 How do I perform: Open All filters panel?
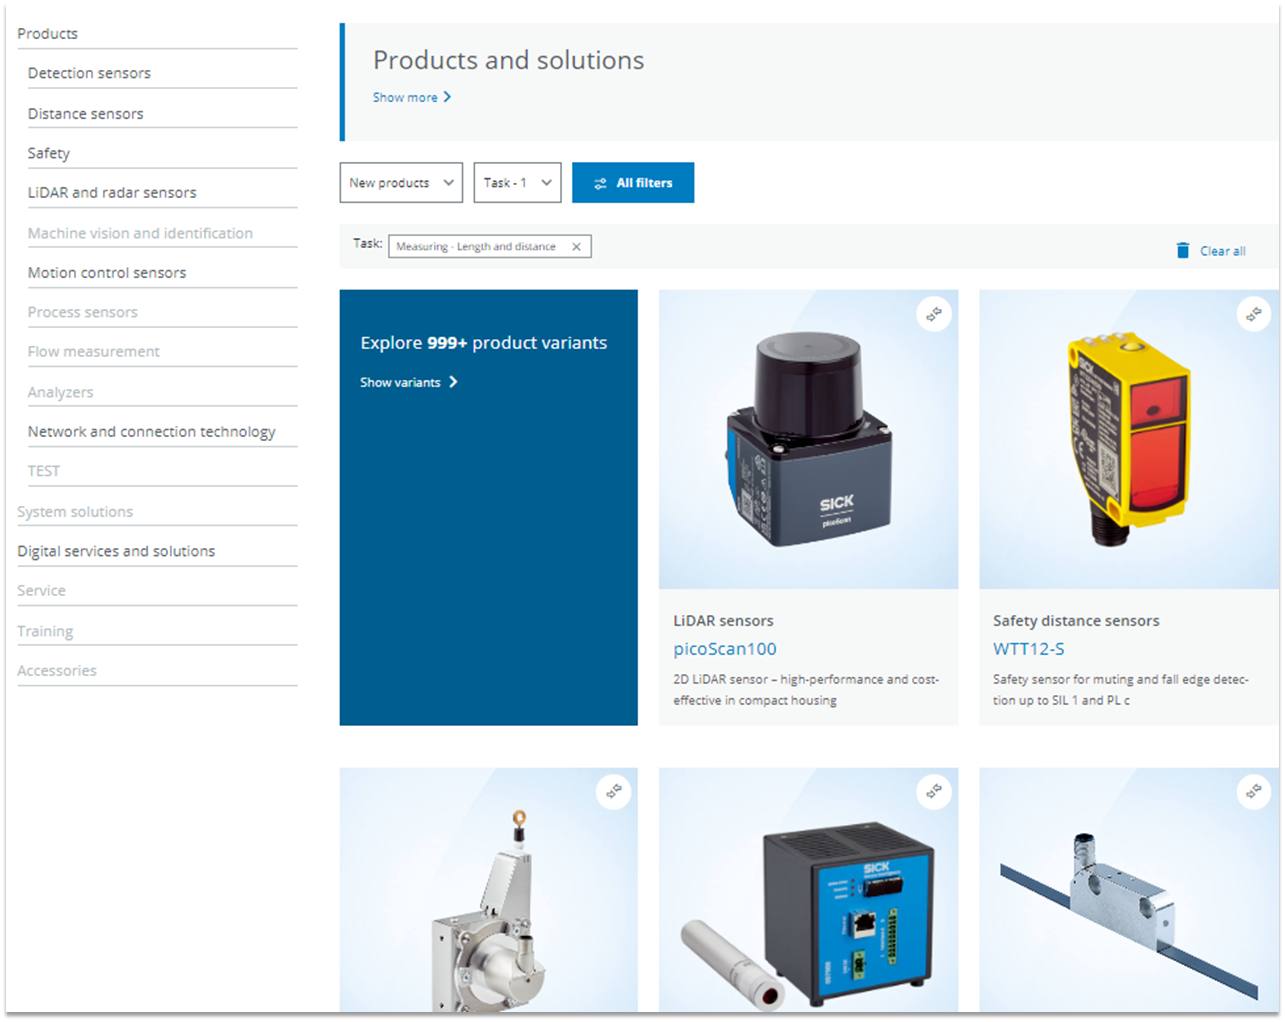[x=633, y=183]
